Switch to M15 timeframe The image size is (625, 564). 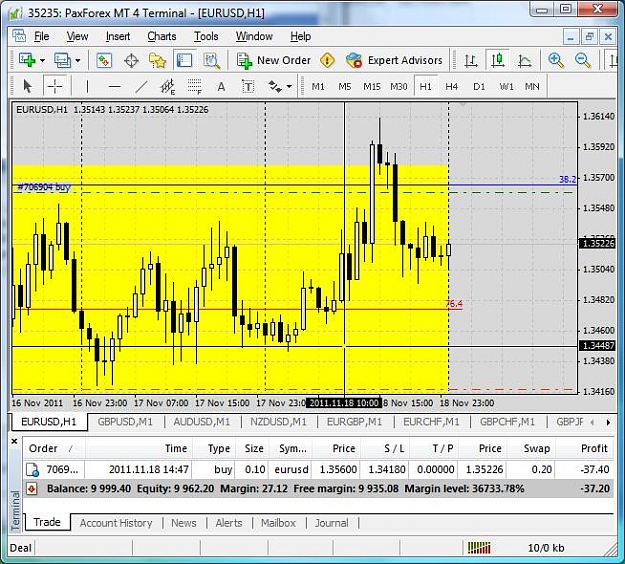click(371, 86)
